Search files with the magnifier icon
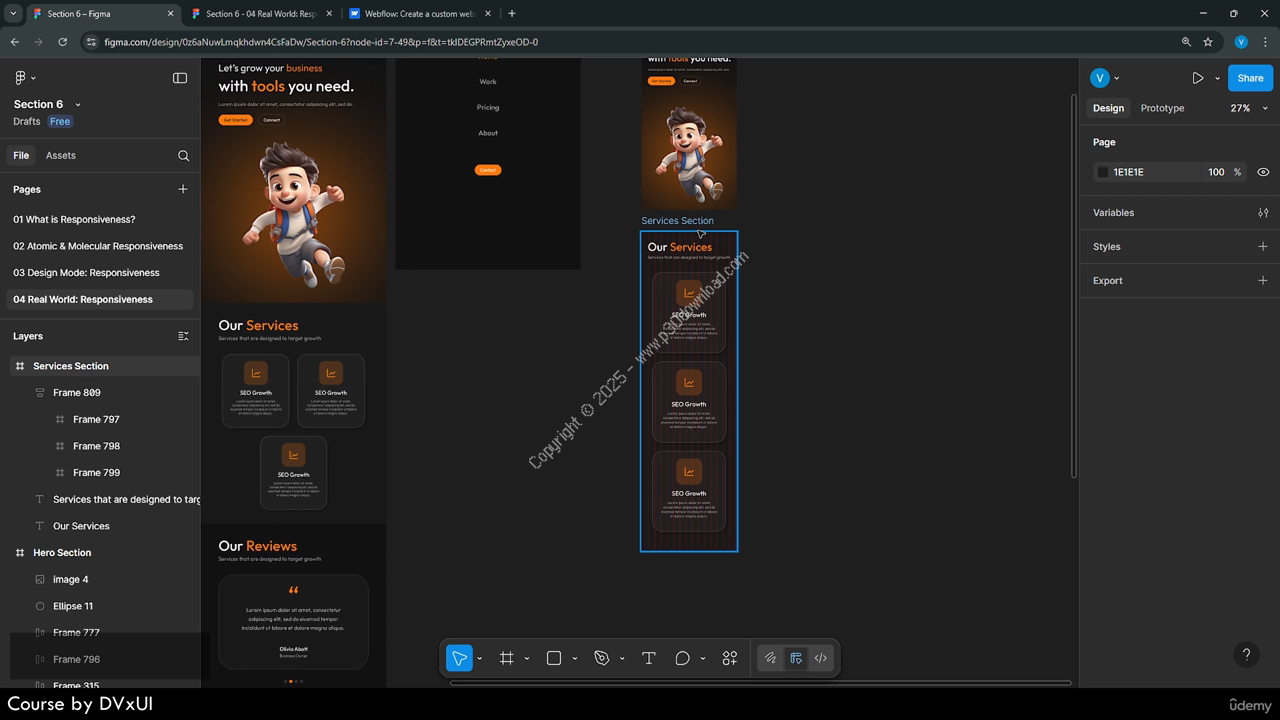This screenshot has width=1280, height=720. pos(183,156)
